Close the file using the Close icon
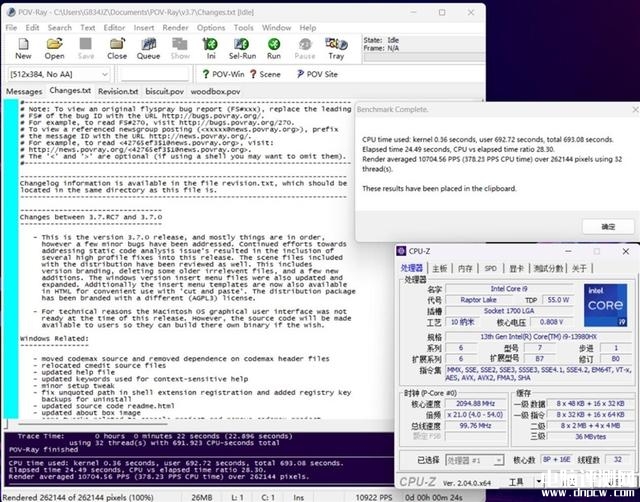 pos(117,49)
